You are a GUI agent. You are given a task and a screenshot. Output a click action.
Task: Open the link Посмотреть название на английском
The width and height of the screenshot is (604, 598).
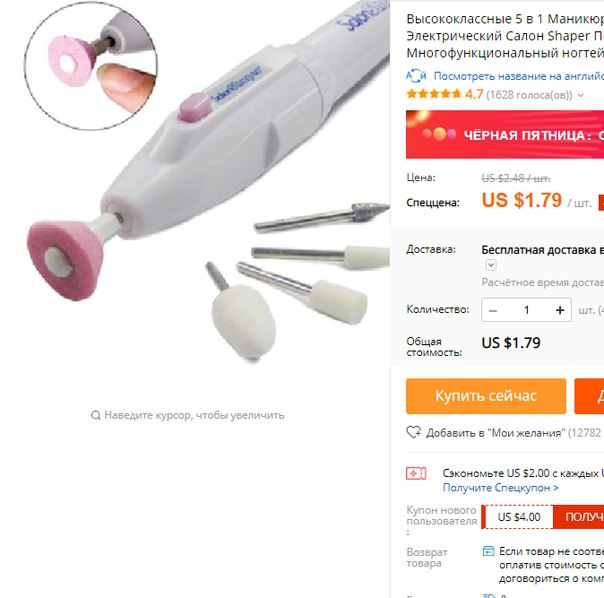(518, 76)
